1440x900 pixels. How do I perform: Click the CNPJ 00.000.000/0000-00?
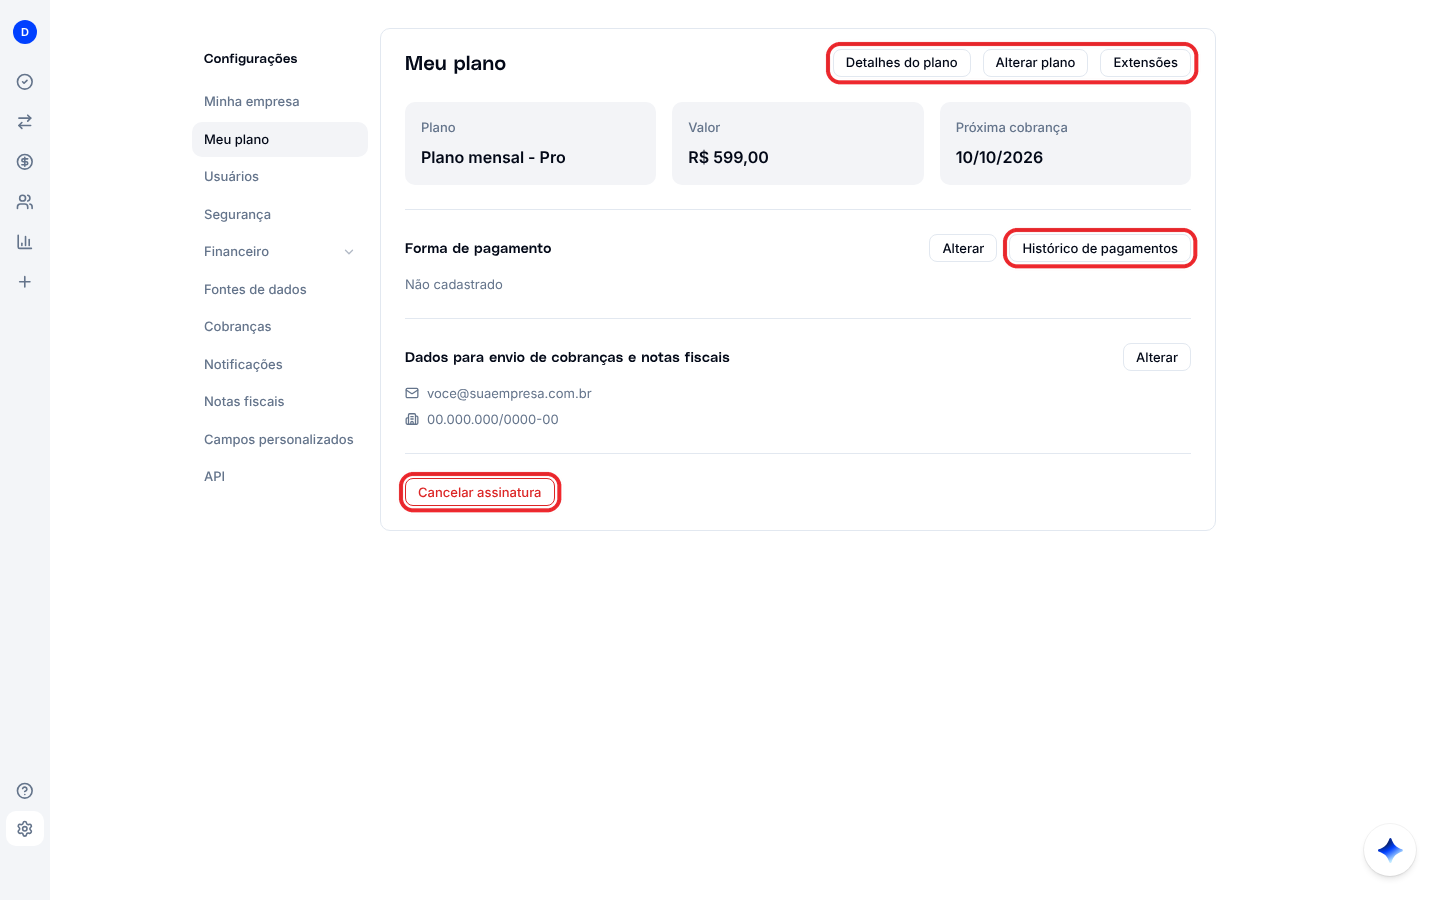[493, 420]
